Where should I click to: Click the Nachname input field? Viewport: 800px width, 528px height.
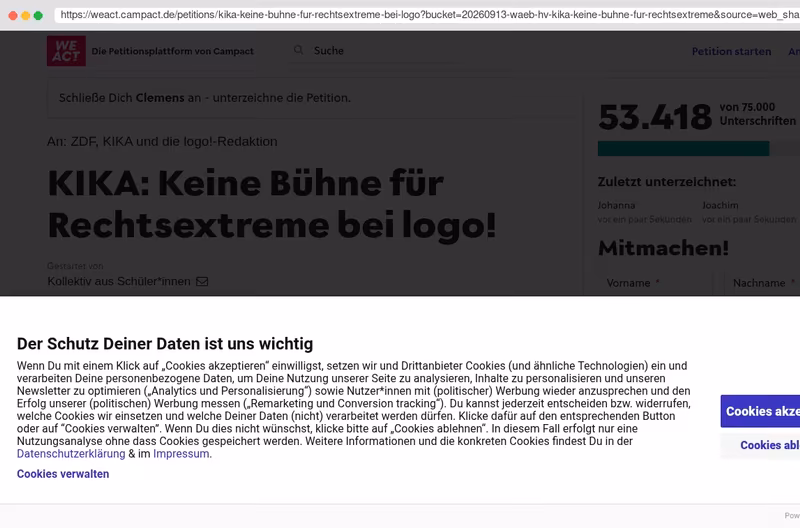[x=762, y=284]
